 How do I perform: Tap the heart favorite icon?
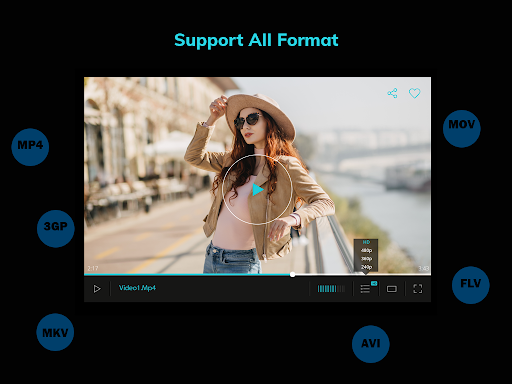click(x=414, y=93)
